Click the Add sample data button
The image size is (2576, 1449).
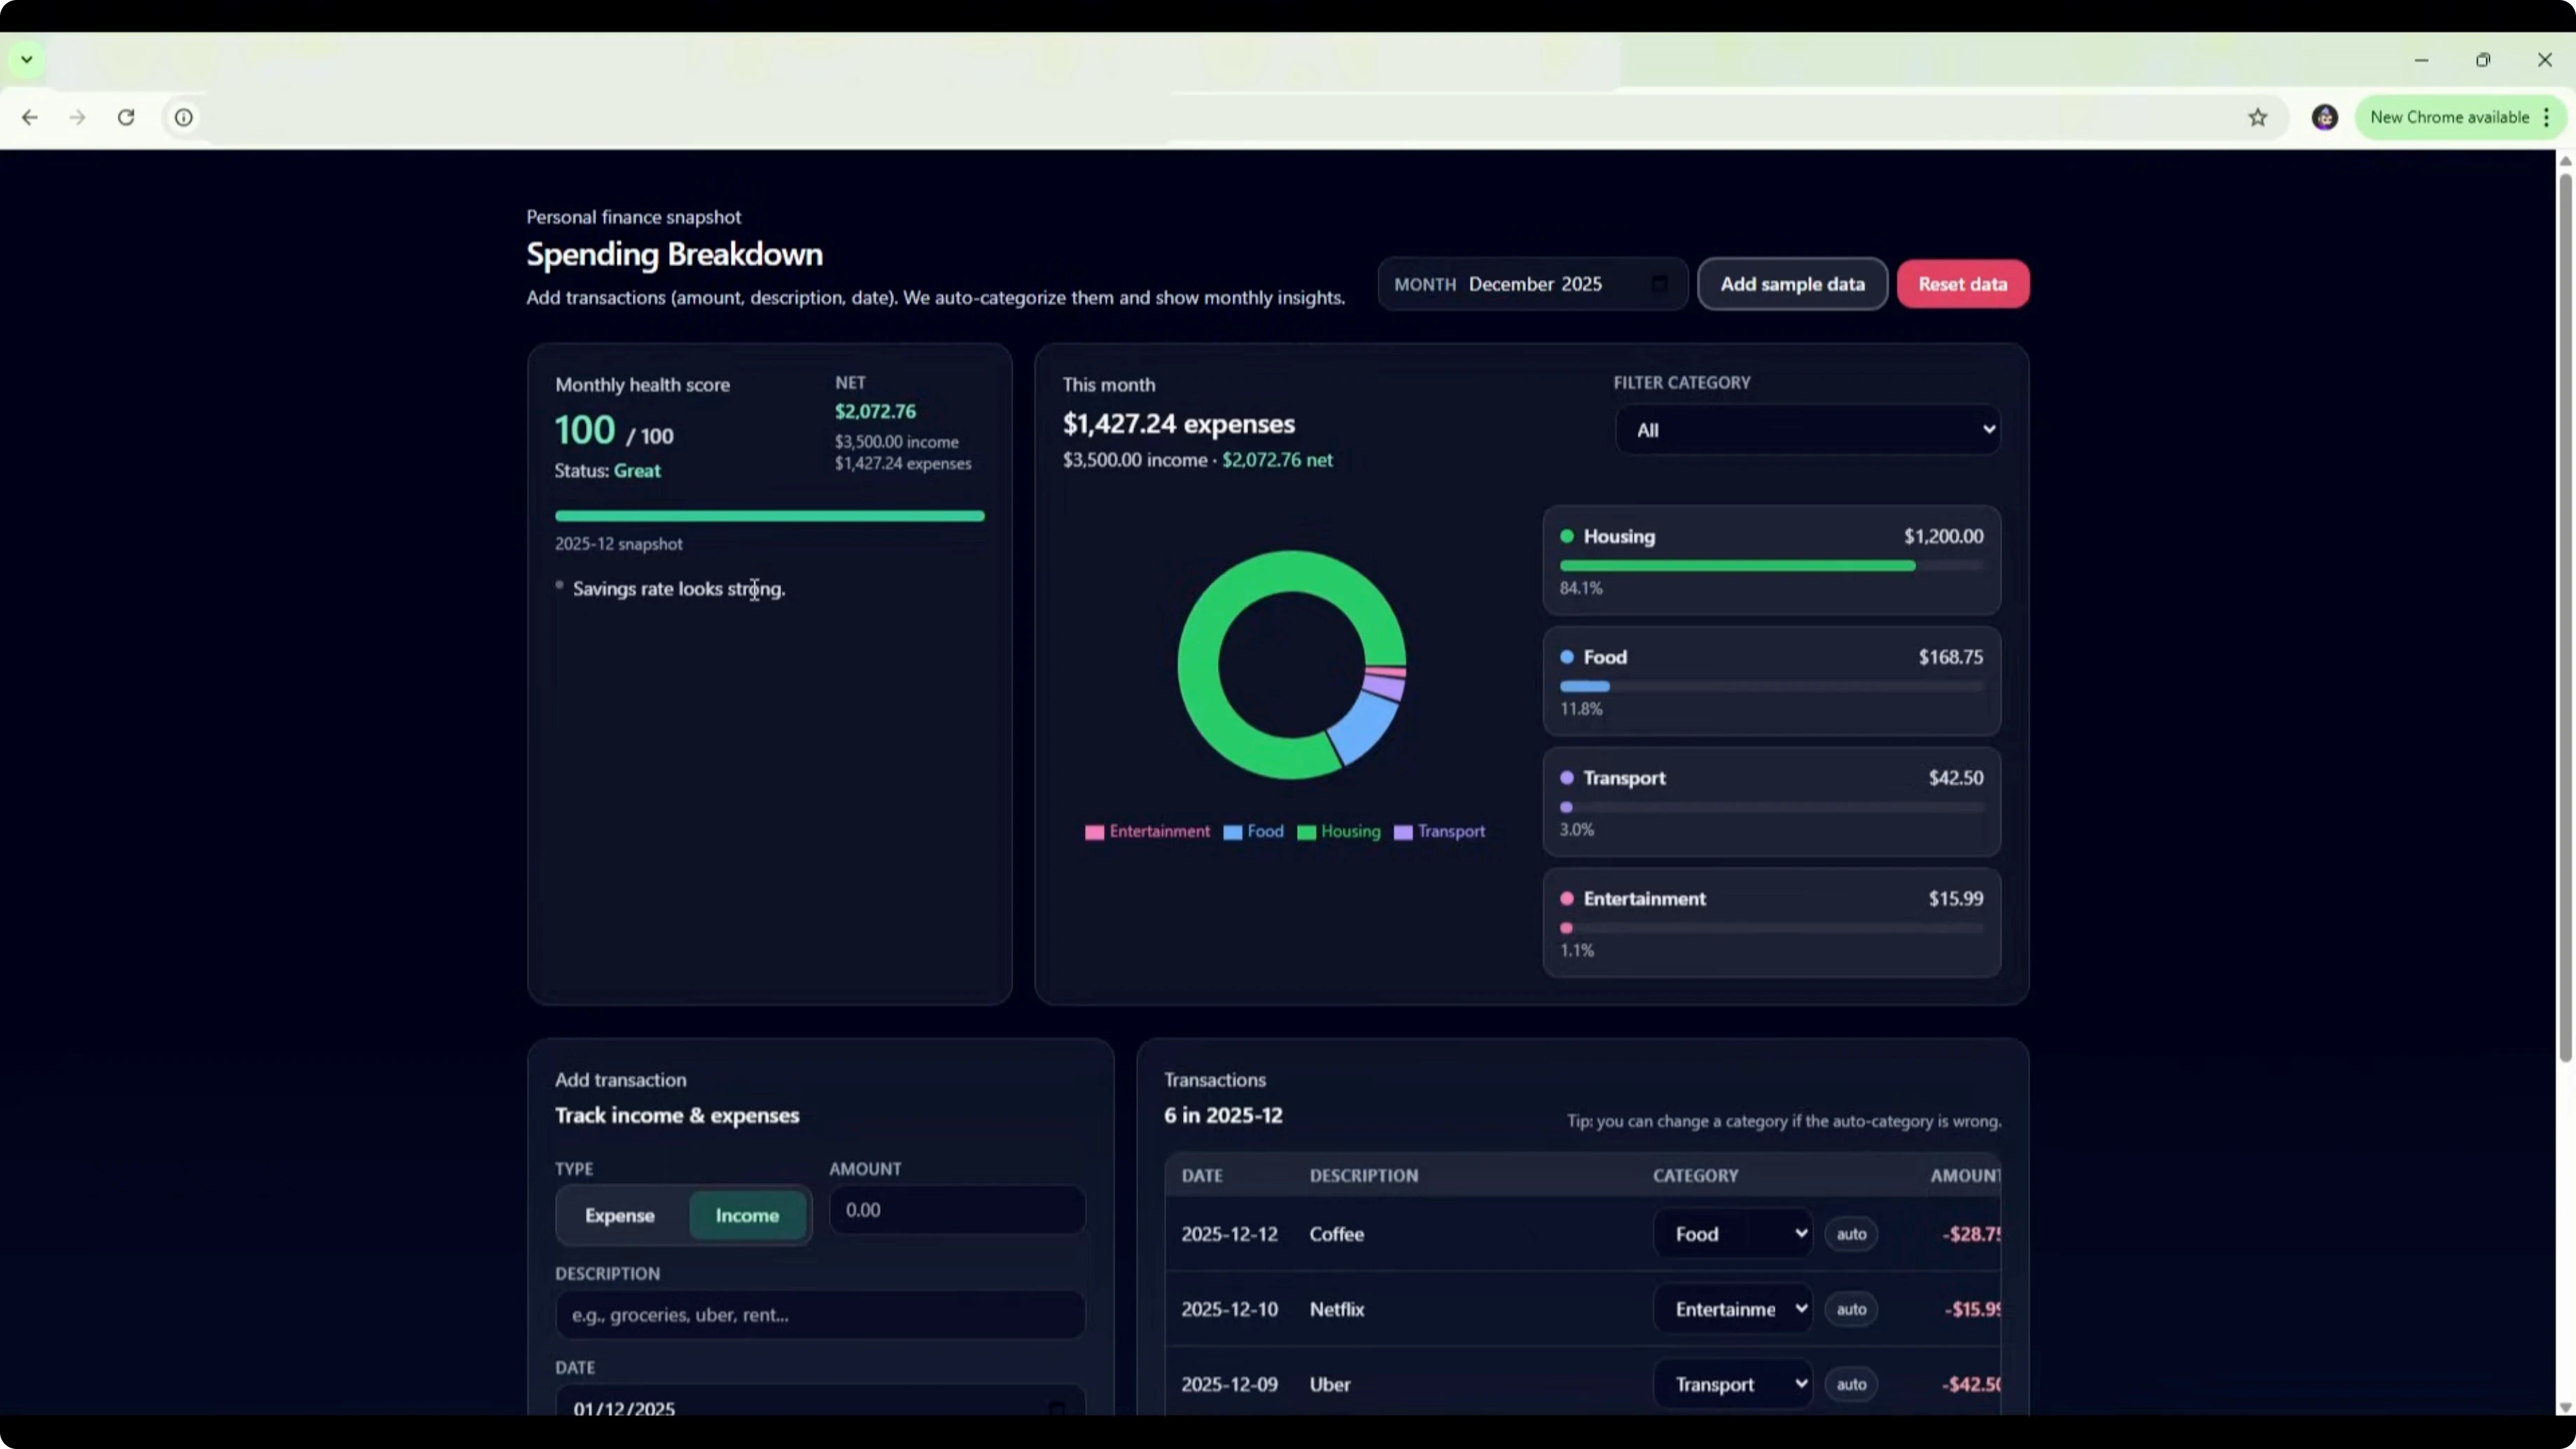point(1792,284)
